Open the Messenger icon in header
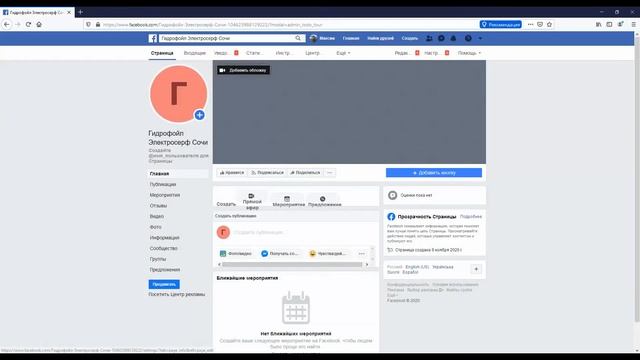 (x=441, y=38)
